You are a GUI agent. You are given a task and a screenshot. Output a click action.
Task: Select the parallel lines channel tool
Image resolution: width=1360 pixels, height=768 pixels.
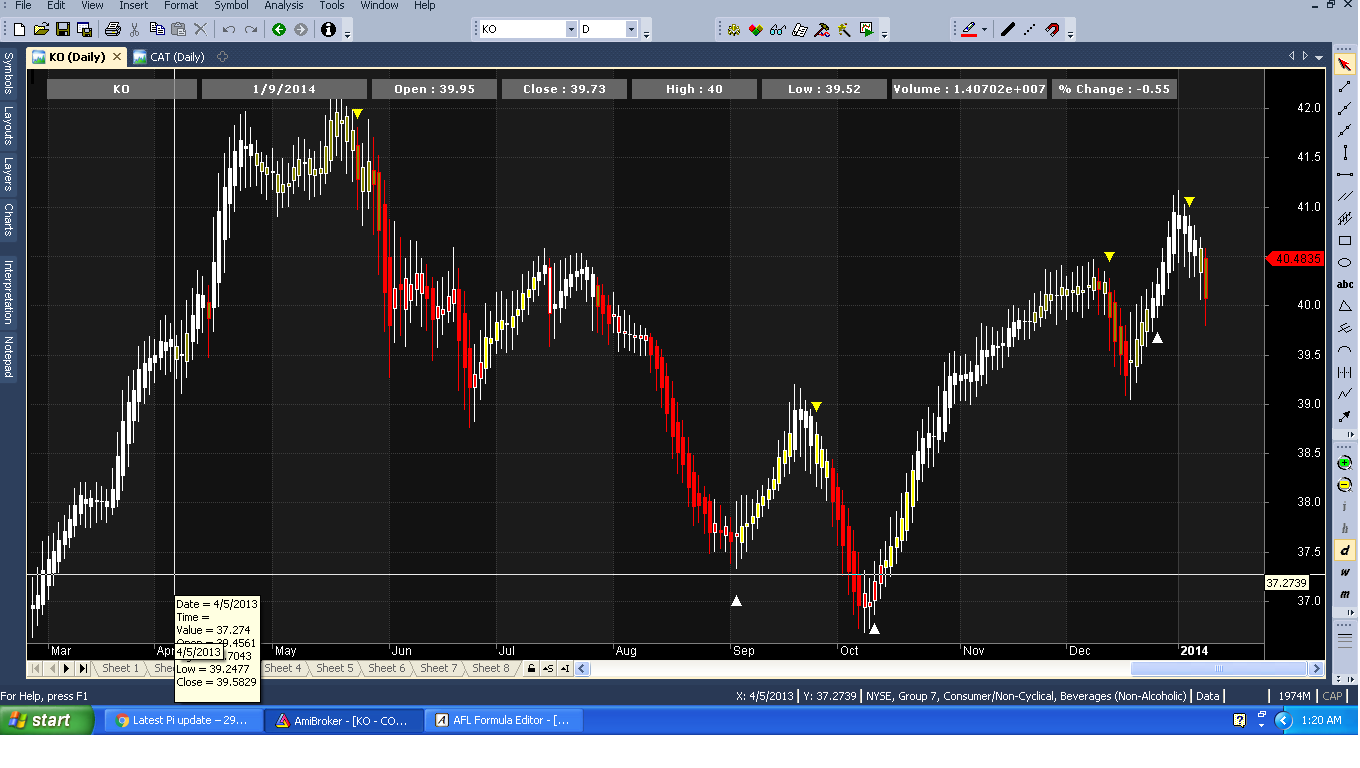(1345, 197)
